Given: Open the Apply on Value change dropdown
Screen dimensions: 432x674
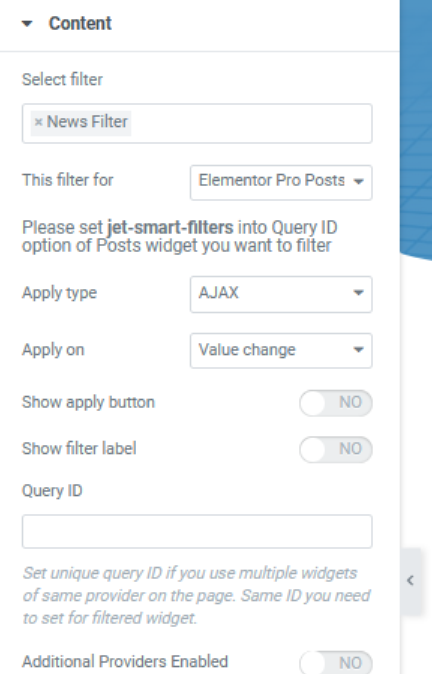Looking at the screenshot, I should pyautogui.click(x=281, y=351).
